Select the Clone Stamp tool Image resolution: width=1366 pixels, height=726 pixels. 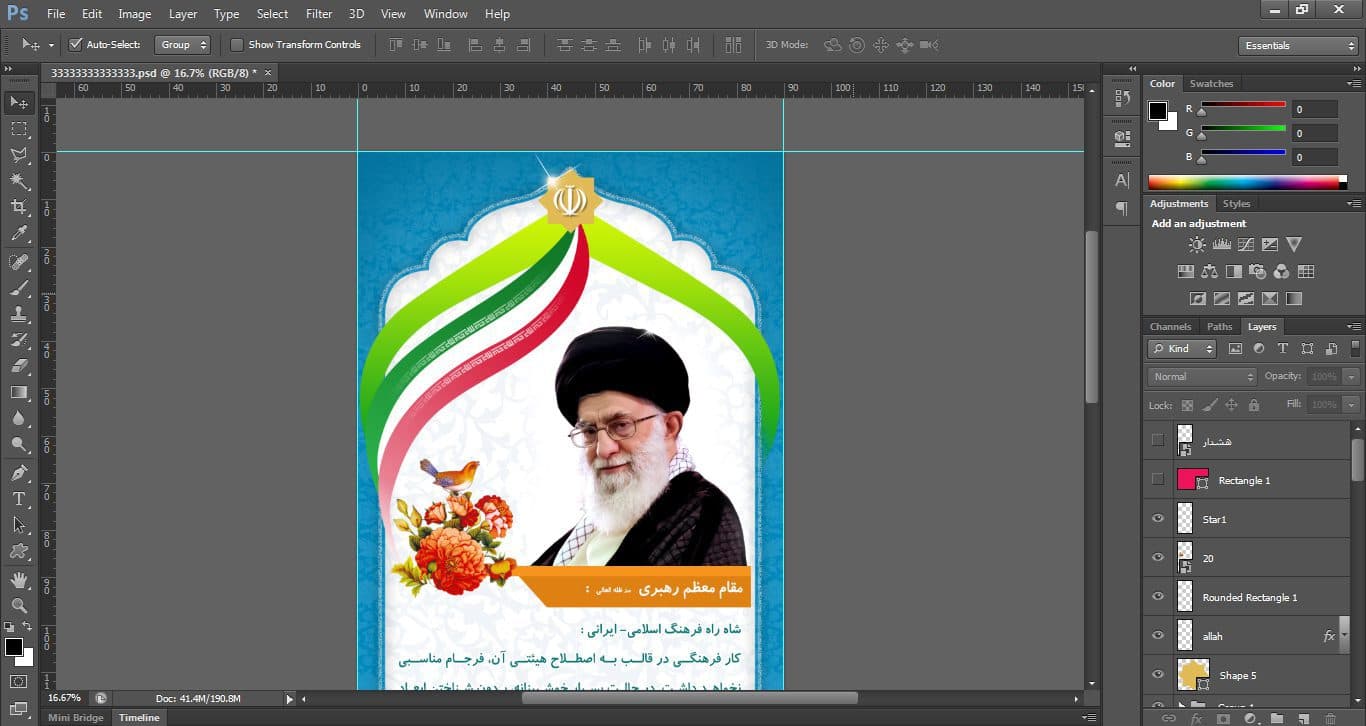(x=19, y=314)
